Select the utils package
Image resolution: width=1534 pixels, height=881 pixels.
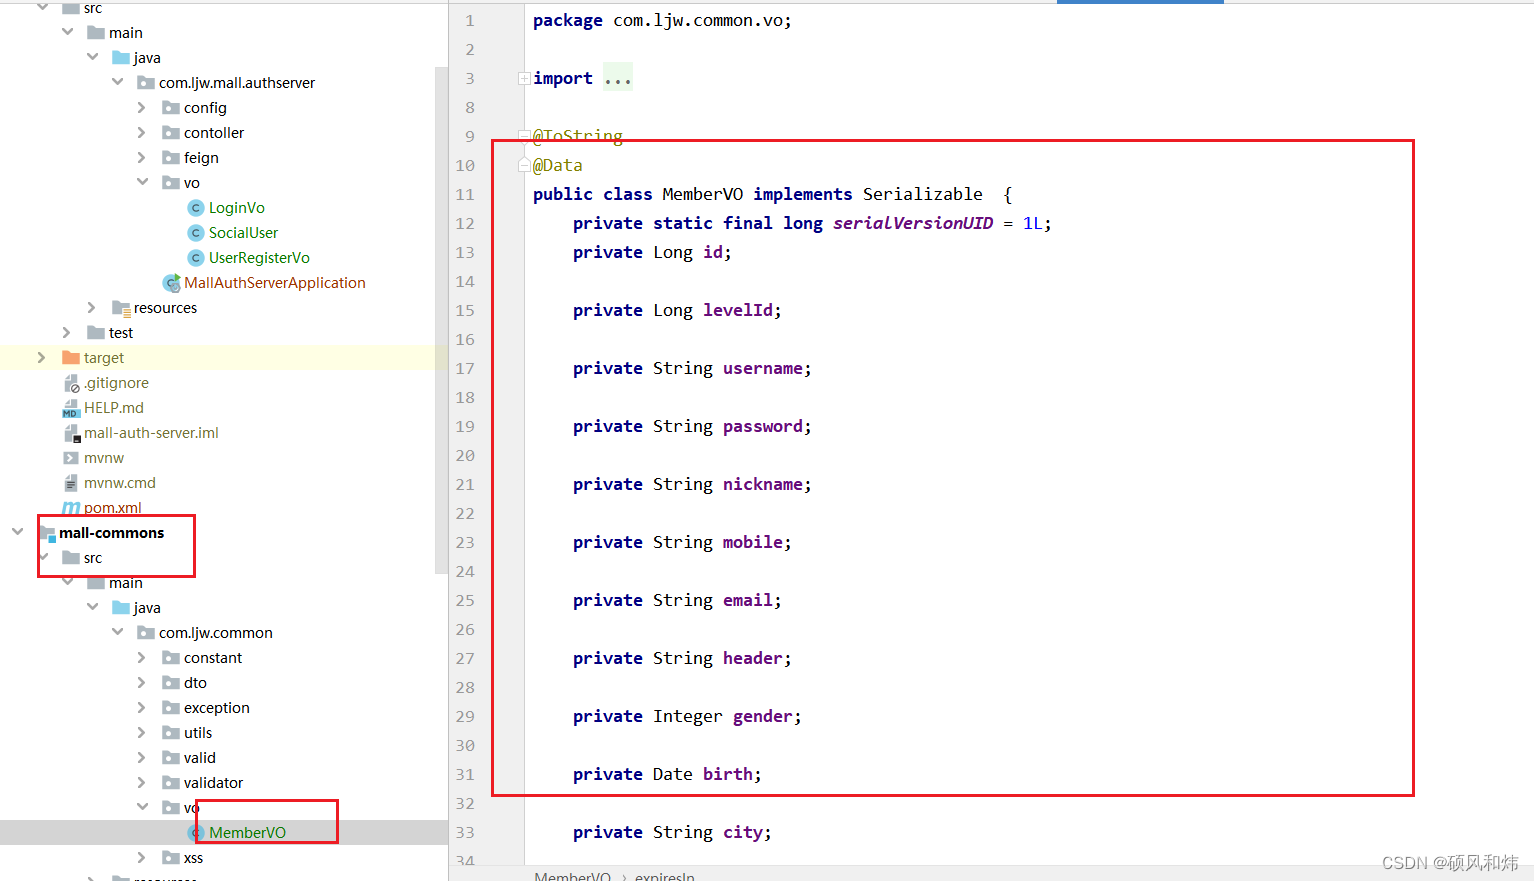tap(198, 733)
